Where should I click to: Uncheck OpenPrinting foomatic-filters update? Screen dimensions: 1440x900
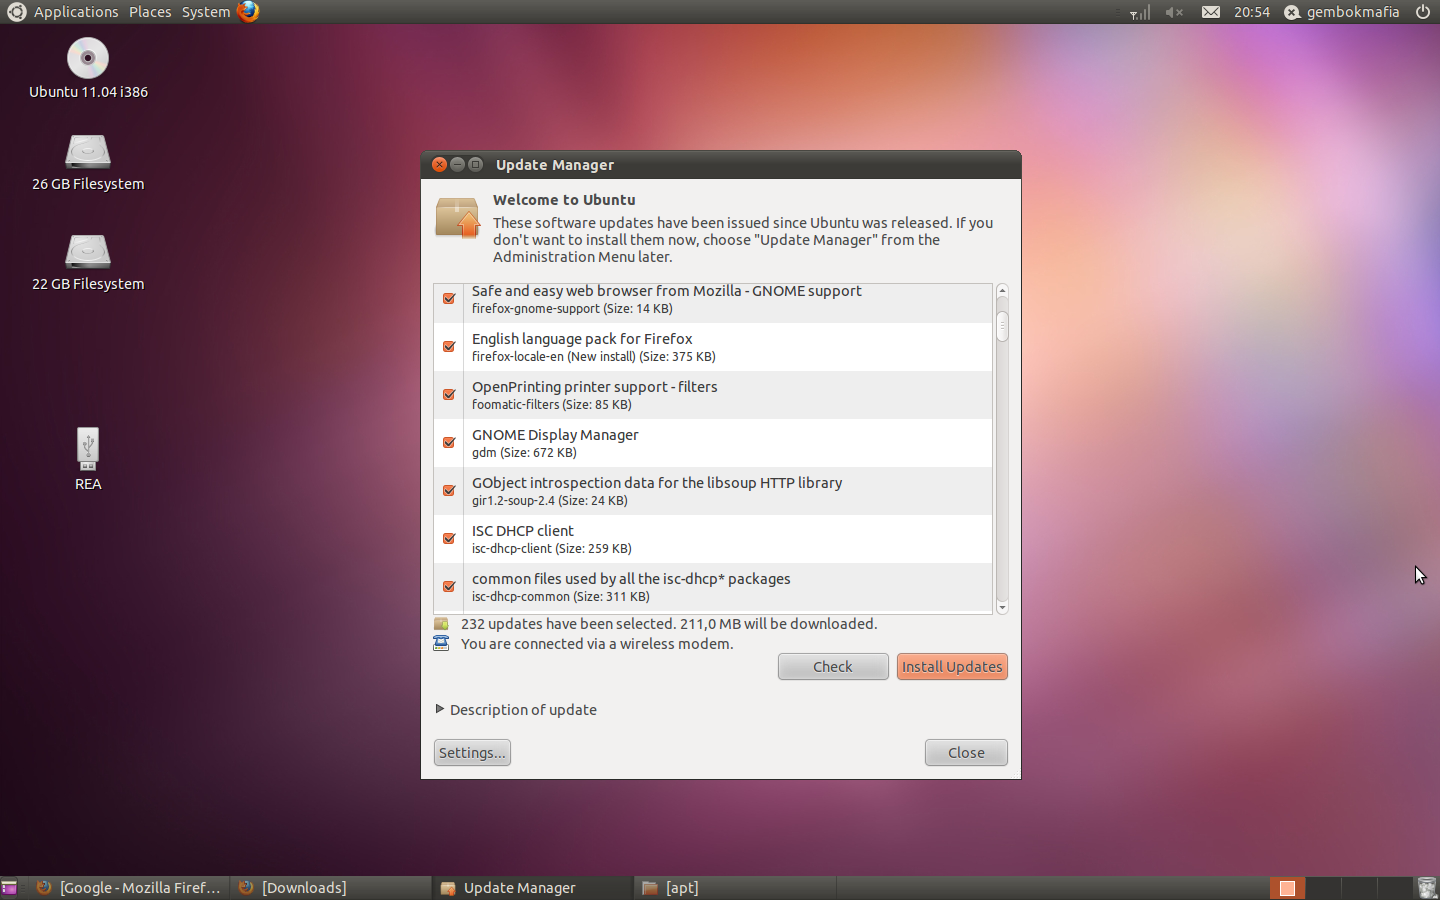pos(449,395)
